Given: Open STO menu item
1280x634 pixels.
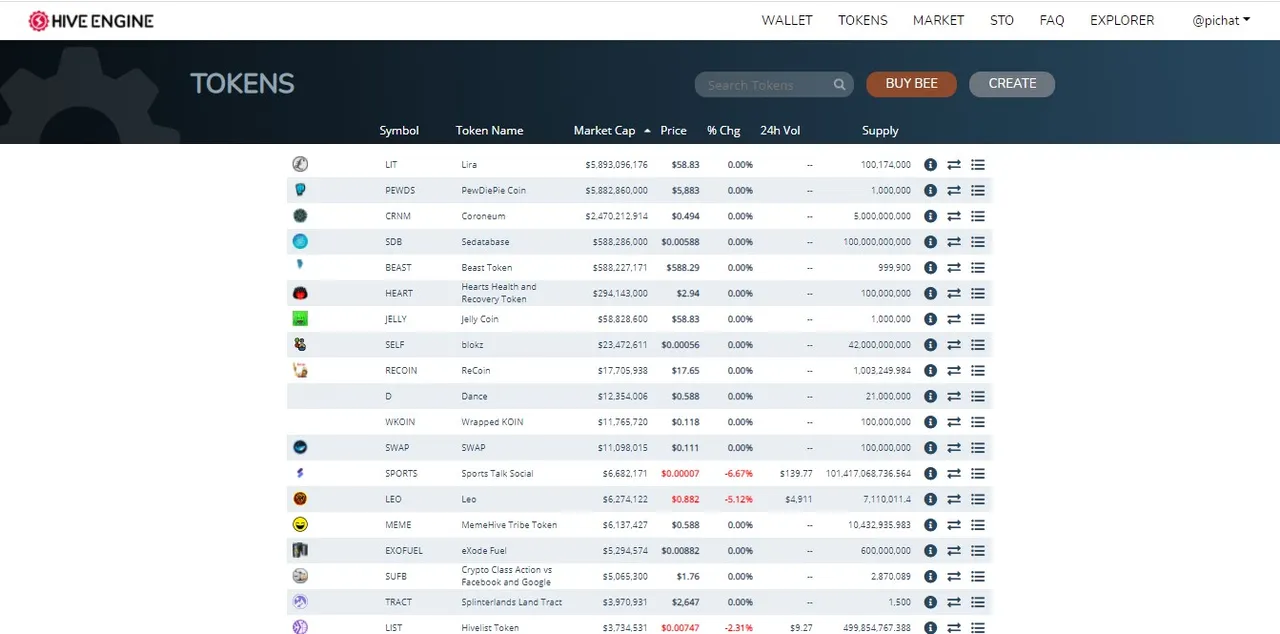Looking at the screenshot, I should [1002, 20].
